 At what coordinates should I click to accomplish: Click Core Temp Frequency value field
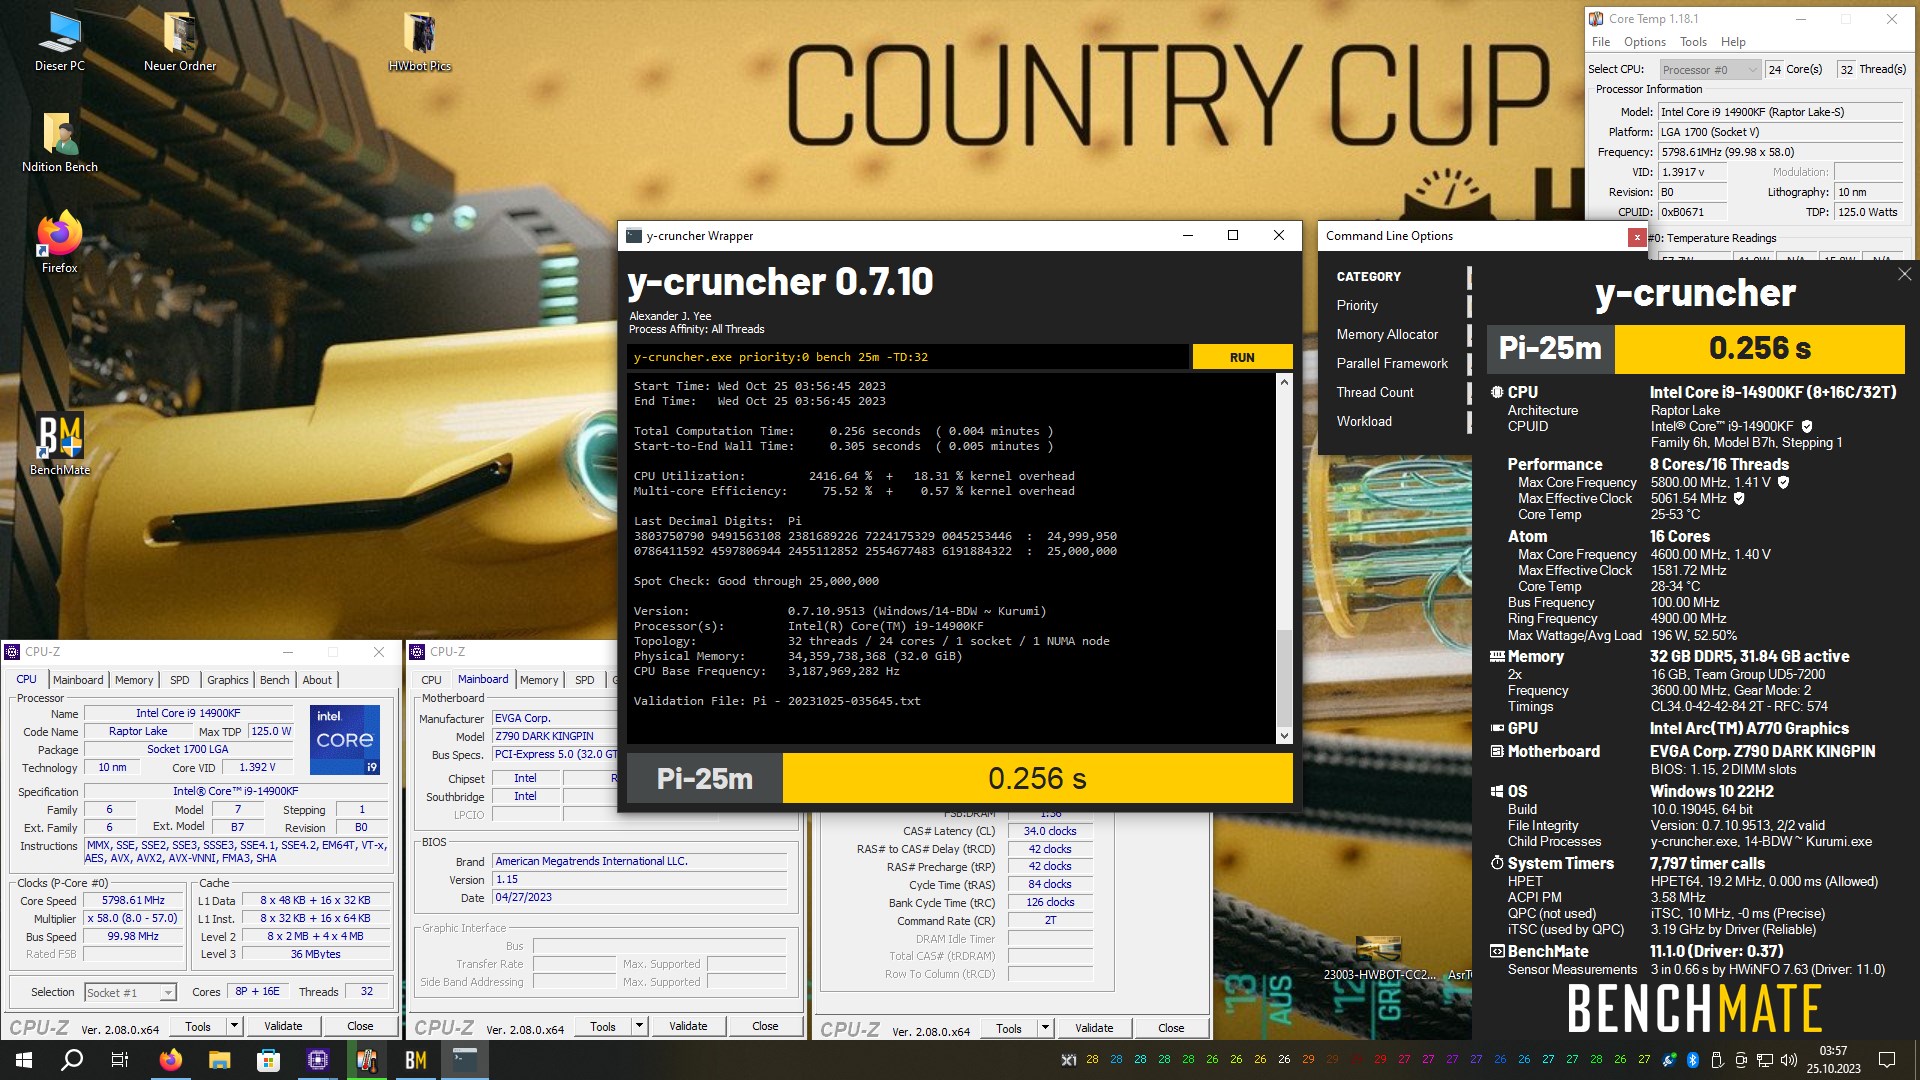click(1780, 152)
